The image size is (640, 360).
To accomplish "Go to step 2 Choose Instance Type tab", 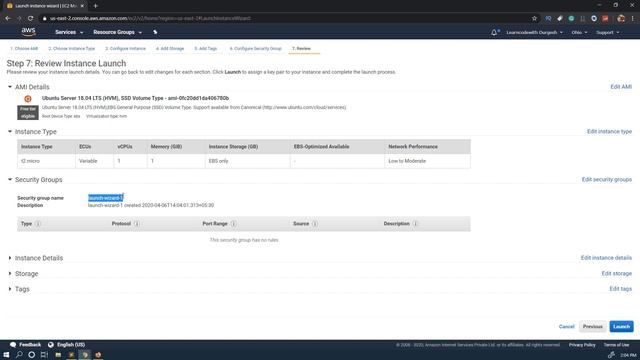I will pyautogui.click(x=71, y=49).
